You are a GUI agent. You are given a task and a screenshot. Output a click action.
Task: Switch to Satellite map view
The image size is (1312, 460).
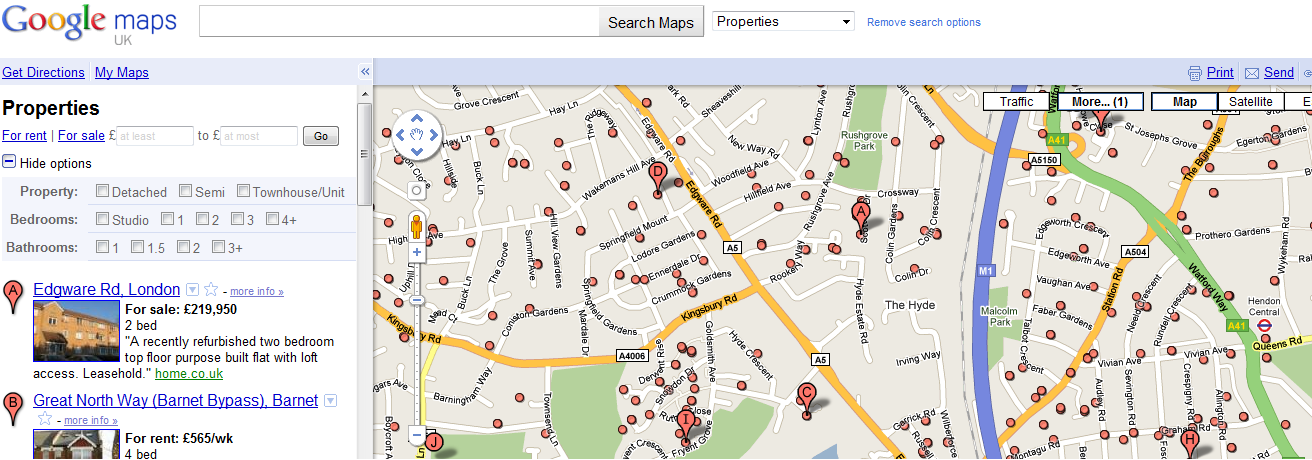tap(1250, 102)
